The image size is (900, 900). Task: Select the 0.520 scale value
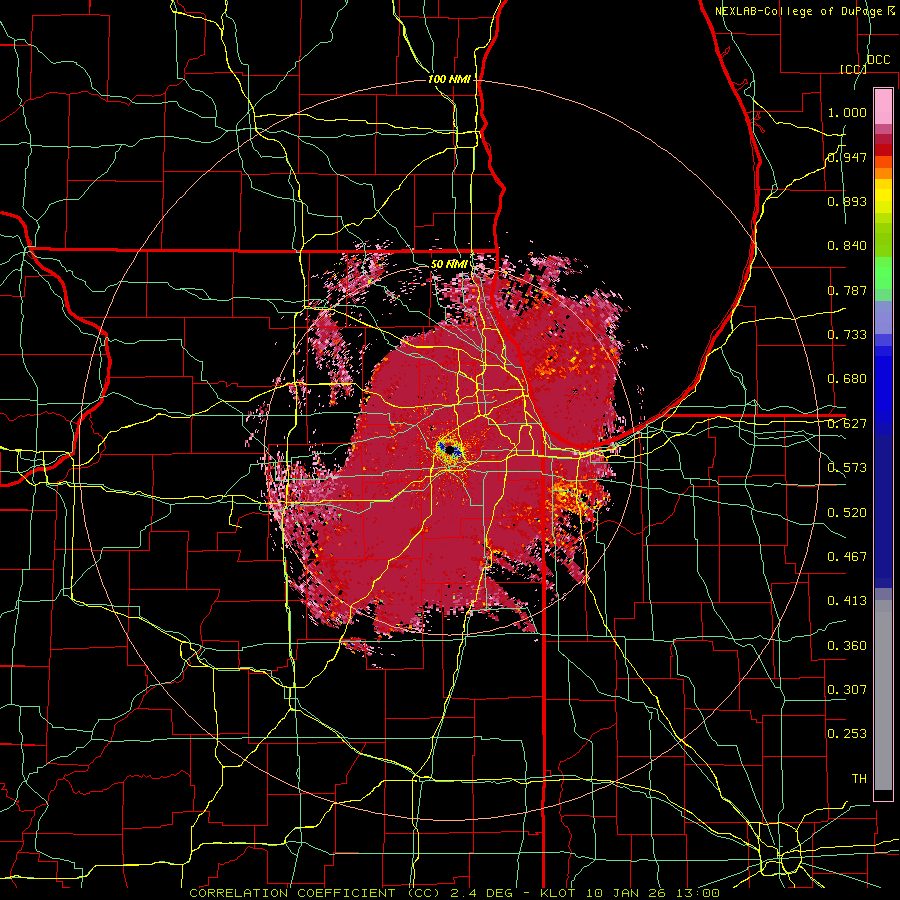pos(847,512)
